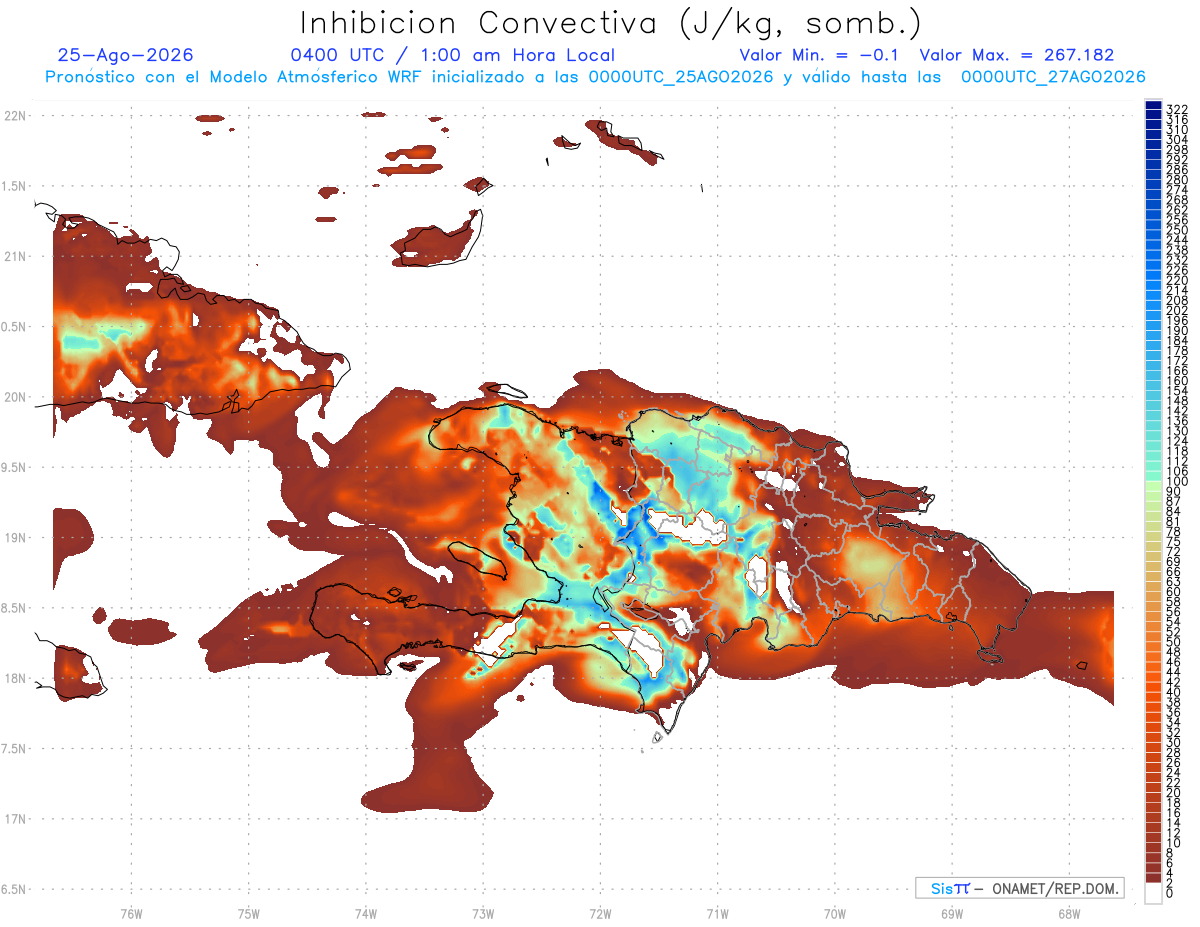Screen dimensions: 1200x927
Task: Click the '70W' longitude label
Action: pyautogui.click(x=834, y=913)
